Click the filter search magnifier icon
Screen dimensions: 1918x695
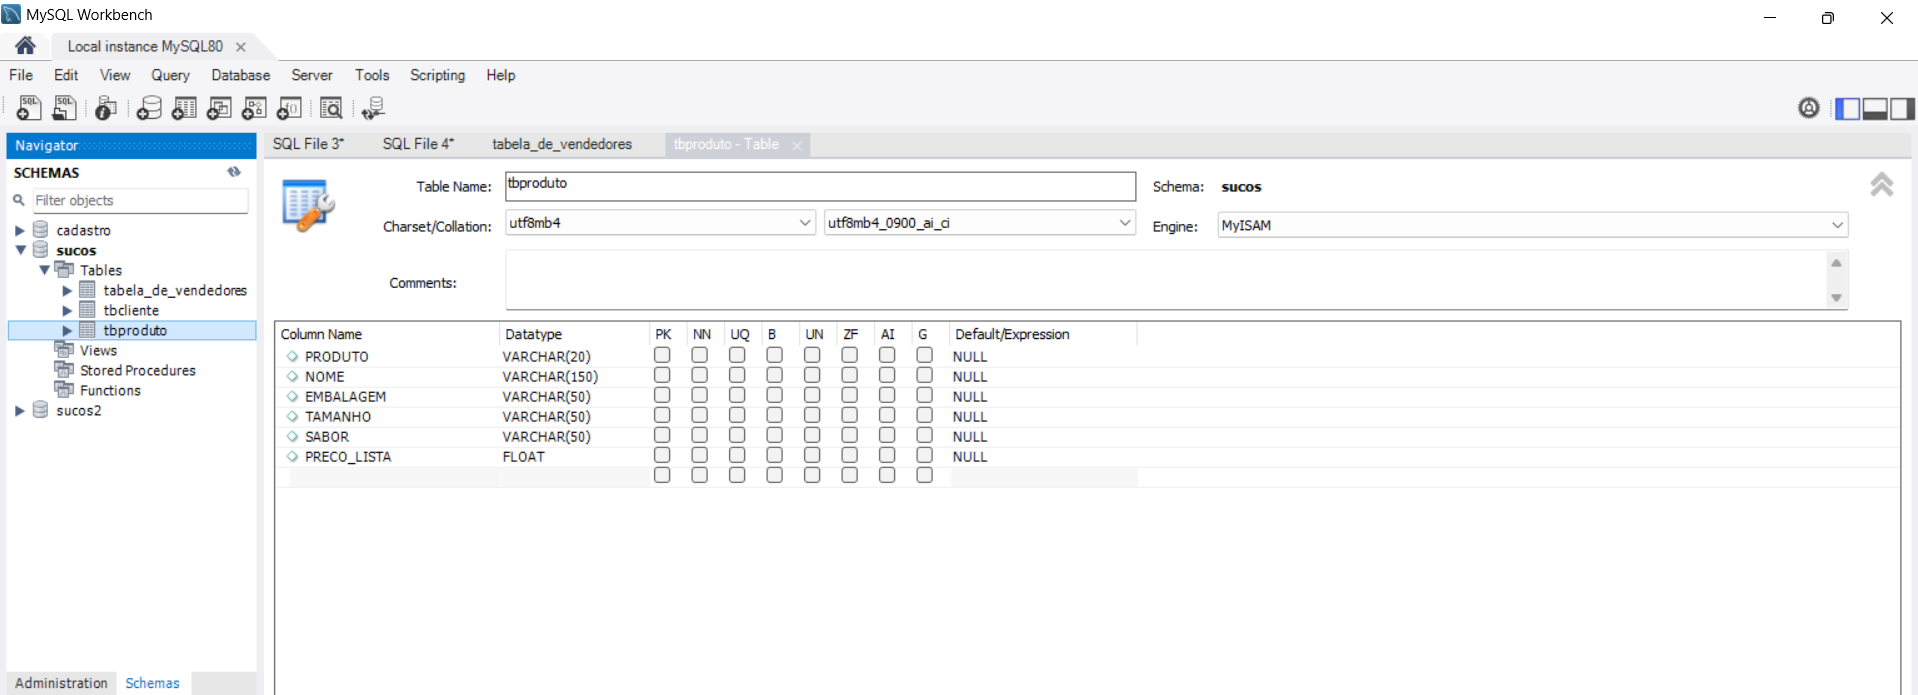pyautogui.click(x=18, y=200)
